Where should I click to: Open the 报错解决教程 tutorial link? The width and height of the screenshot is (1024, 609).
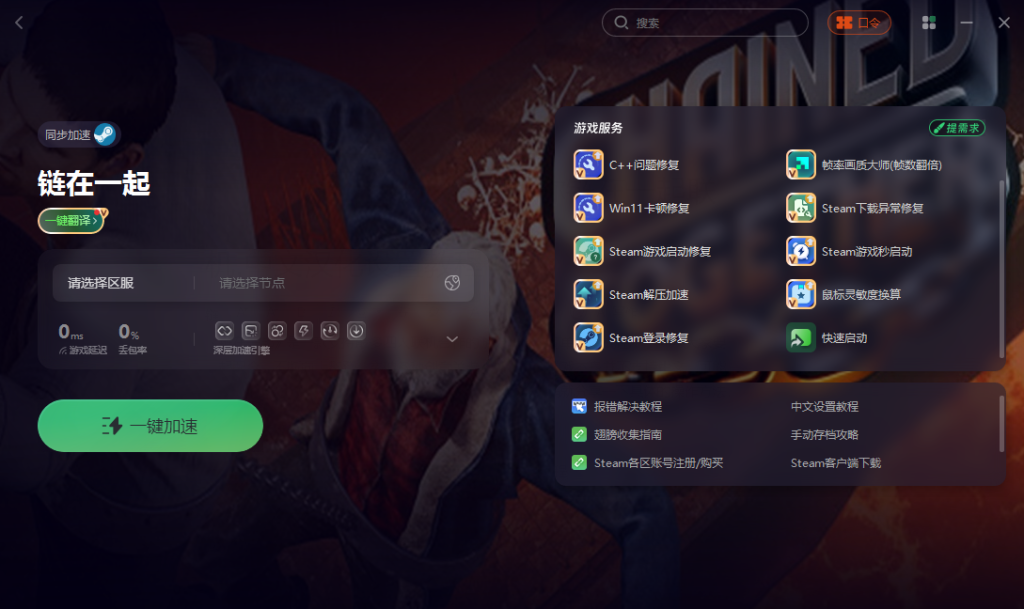(627, 407)
